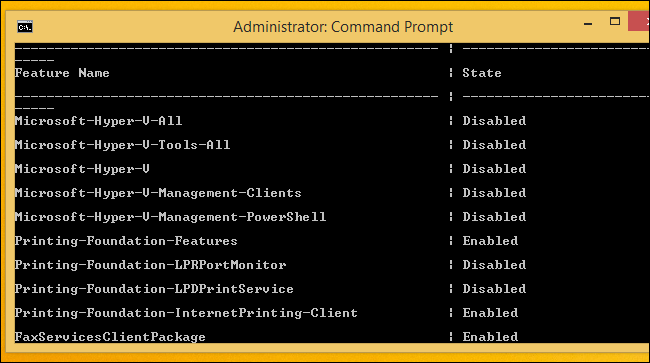The height and width of the screenshot is (363, 650).
Task: Click the Administrator: Command Prompt title text
Action: (343, 27)
